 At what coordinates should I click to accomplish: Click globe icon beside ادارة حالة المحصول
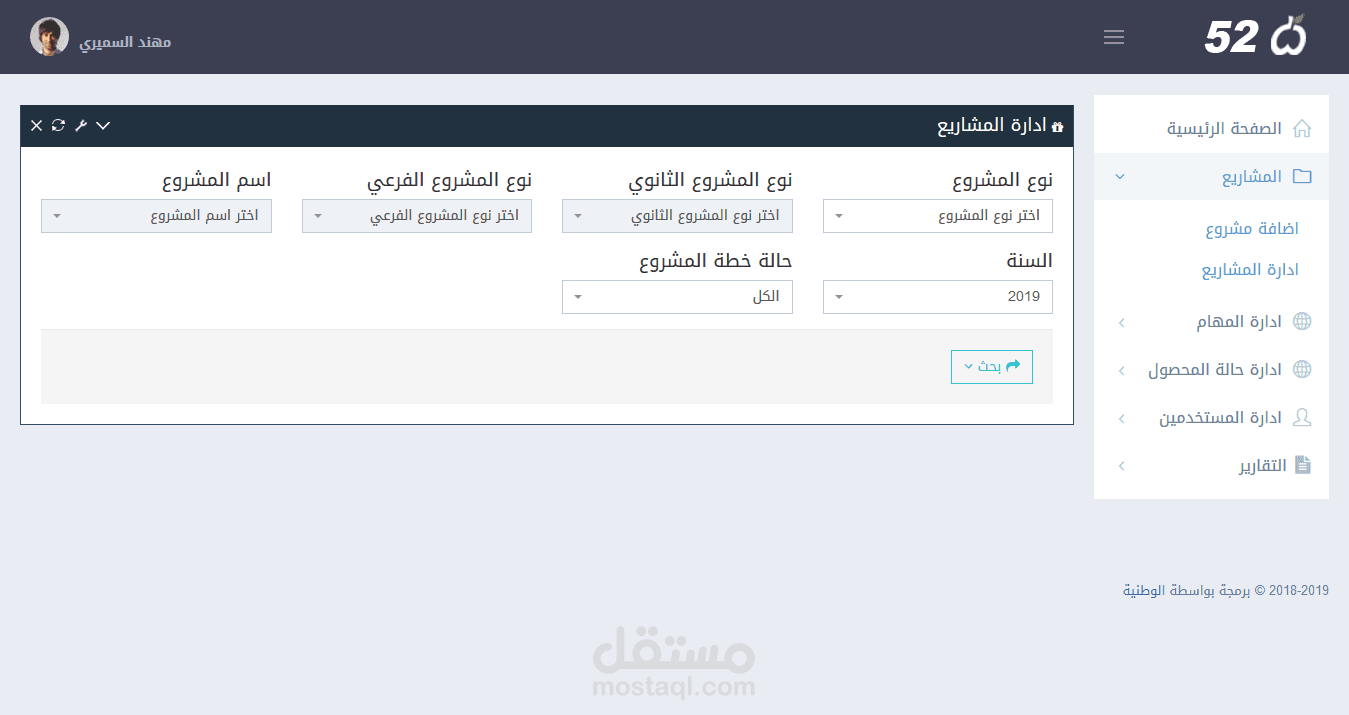1302,369
